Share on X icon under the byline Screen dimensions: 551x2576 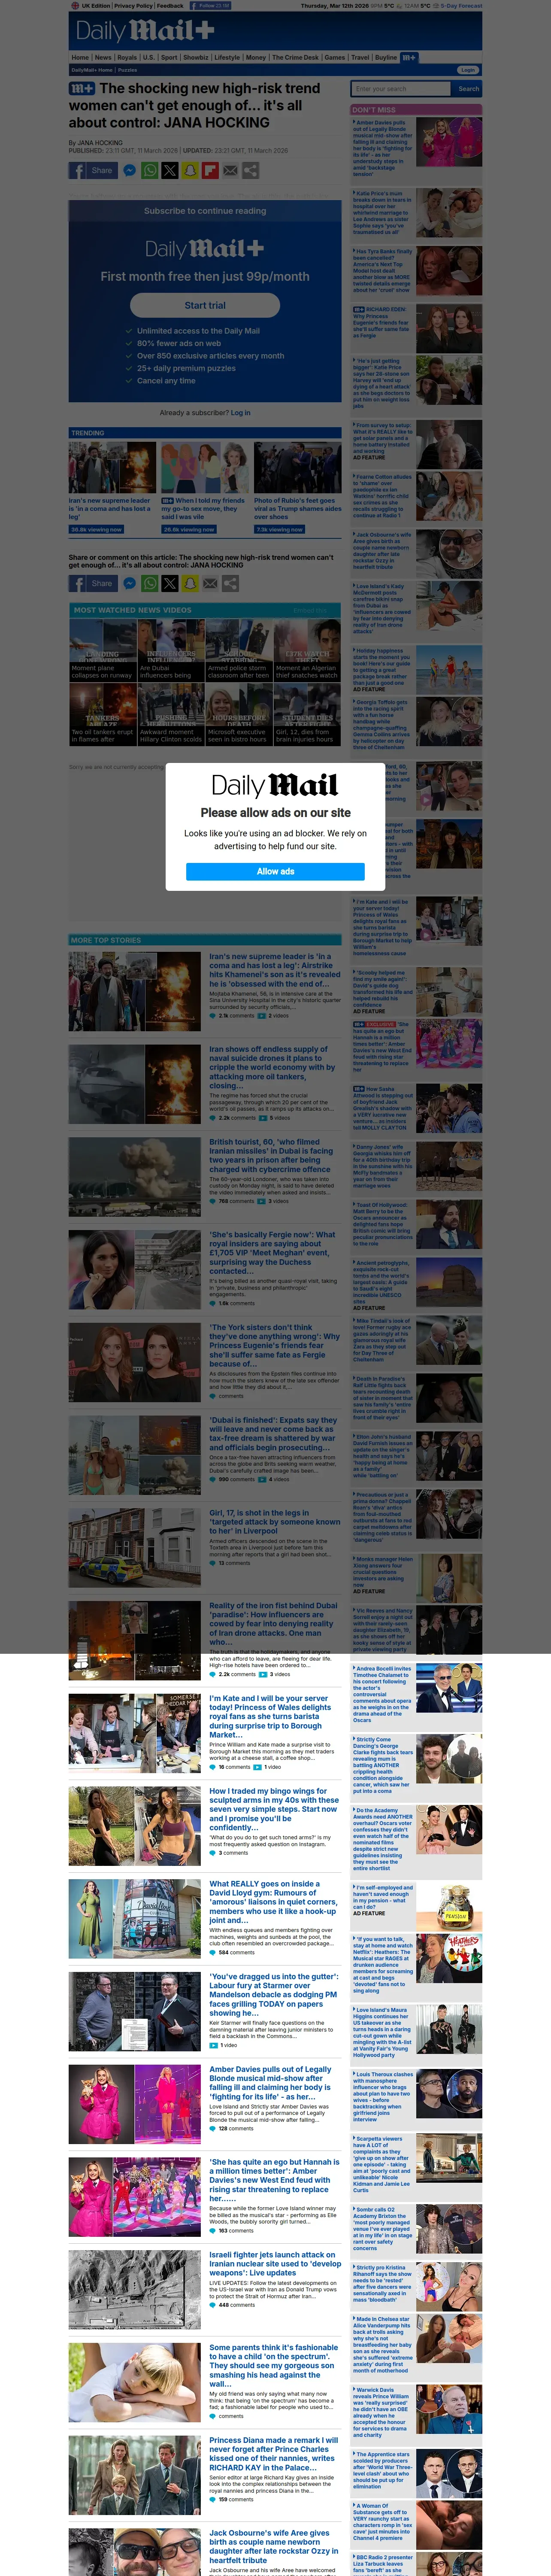[x=170, y=171]
